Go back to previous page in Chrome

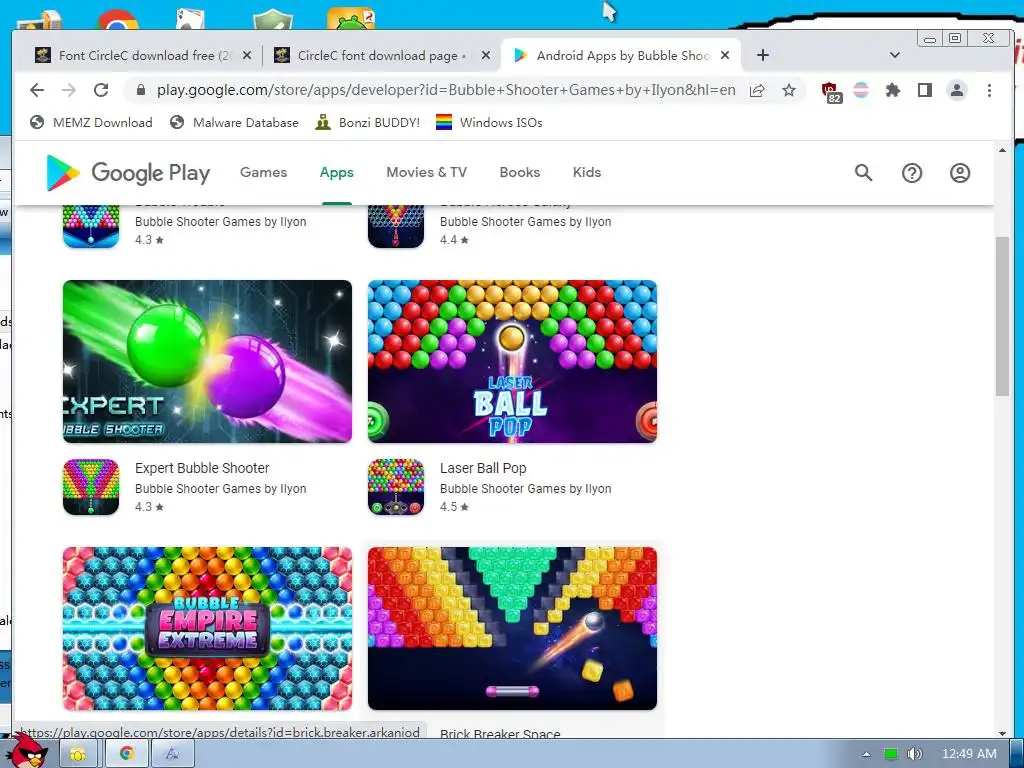tap(37, 90)
